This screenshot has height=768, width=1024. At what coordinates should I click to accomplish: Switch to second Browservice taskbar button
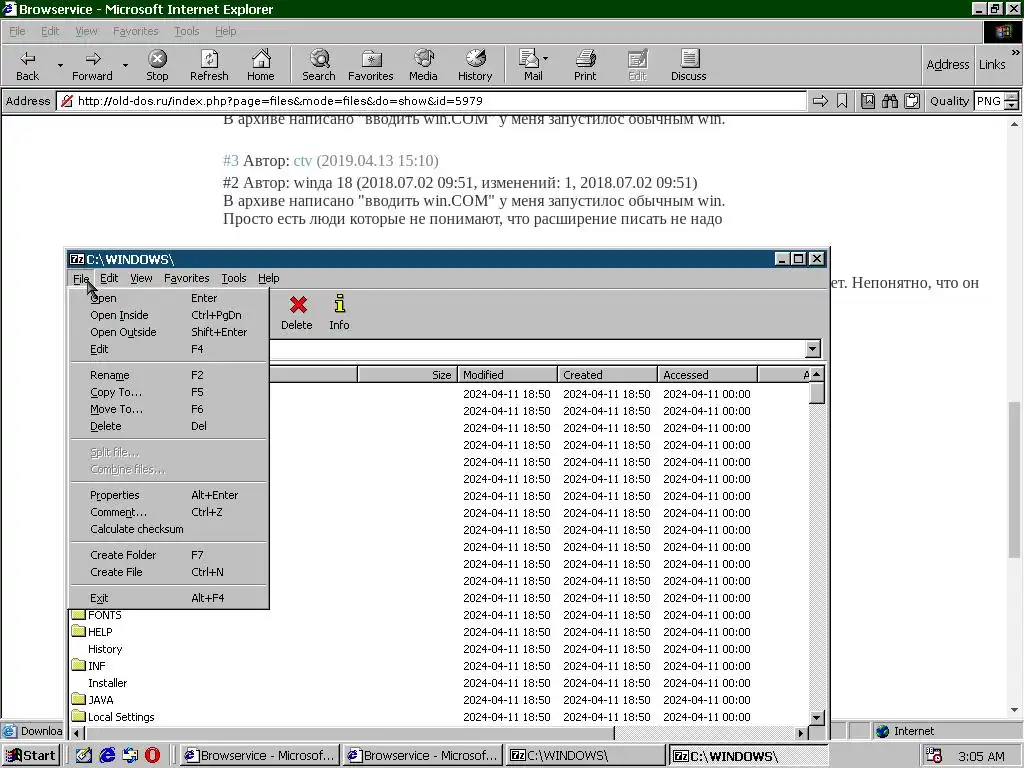click(423, 756)
